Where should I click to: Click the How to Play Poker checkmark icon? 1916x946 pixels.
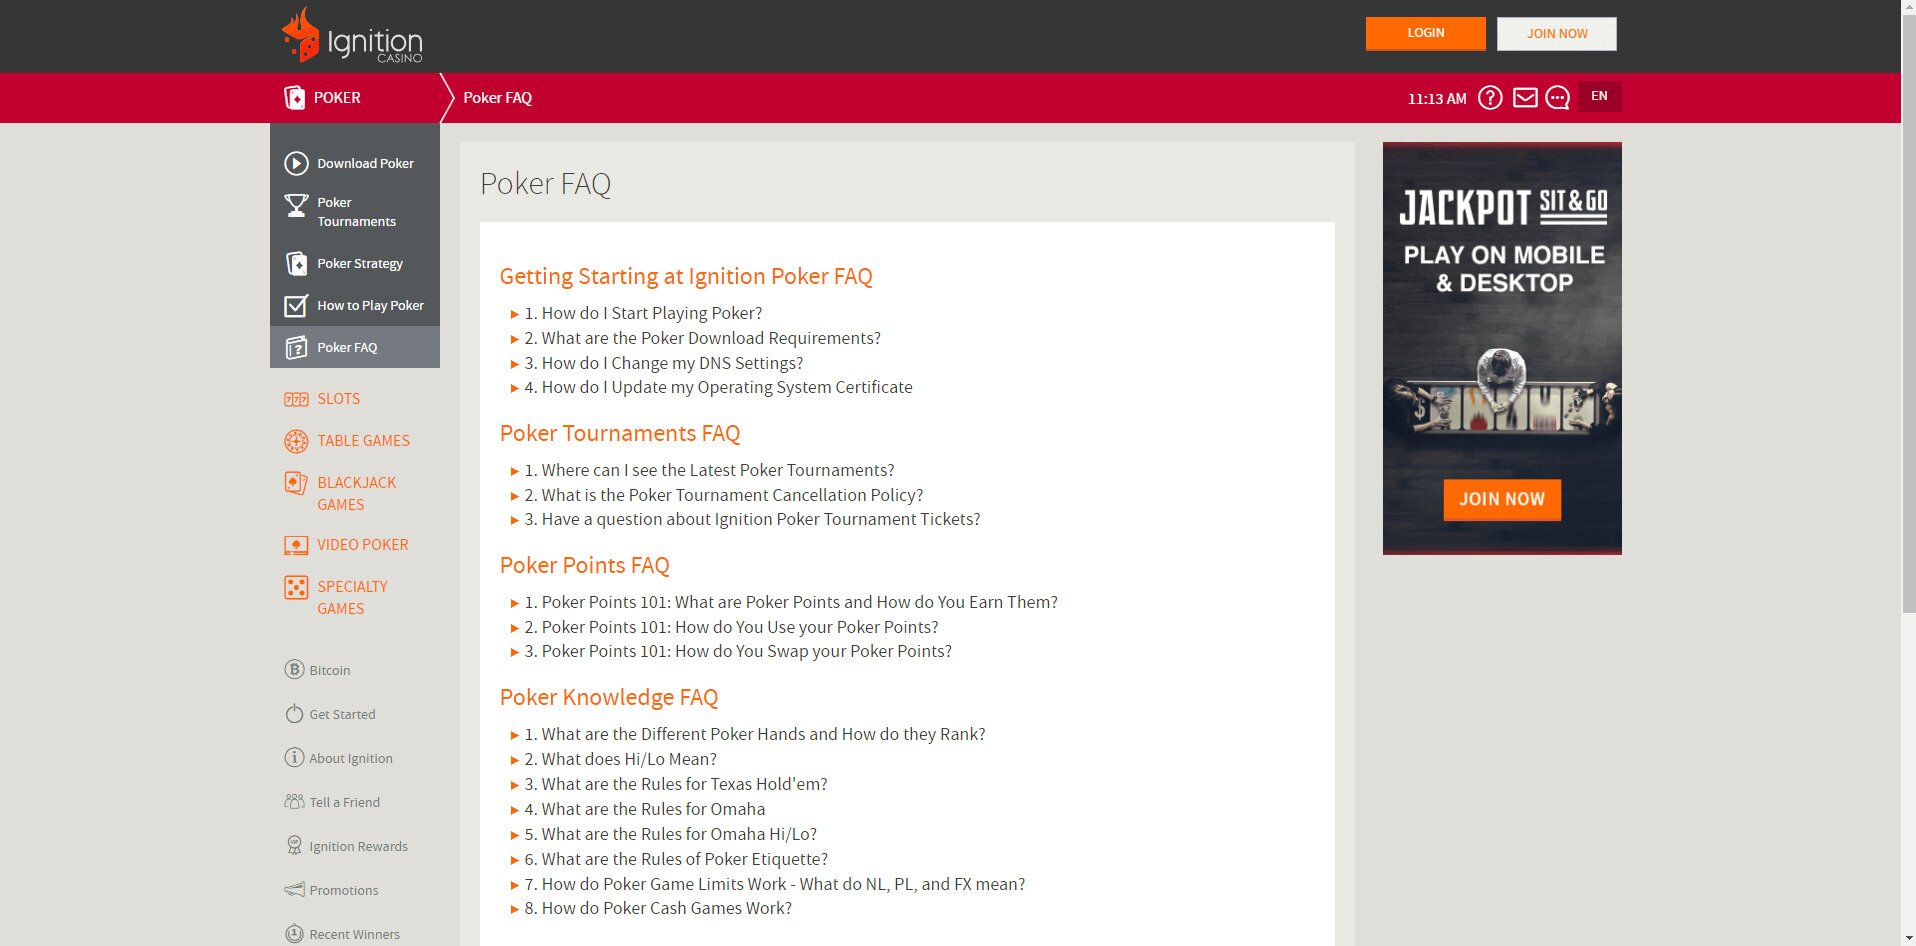[x=296, y=305]
